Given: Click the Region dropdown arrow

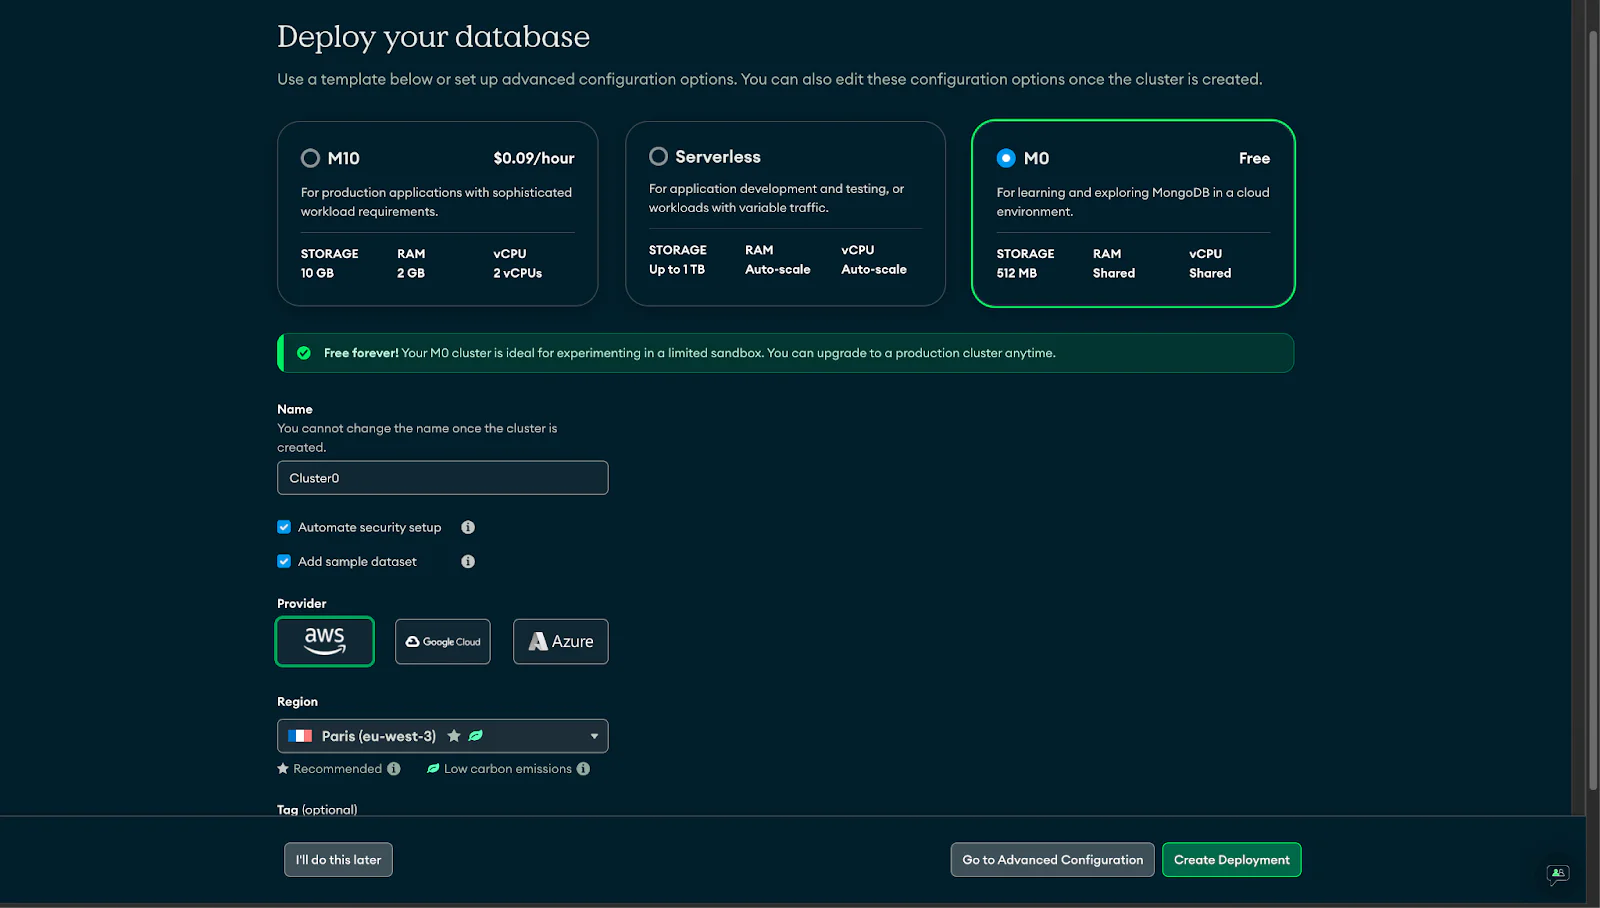Looking at the screenshot, I should tap(594, 736).
